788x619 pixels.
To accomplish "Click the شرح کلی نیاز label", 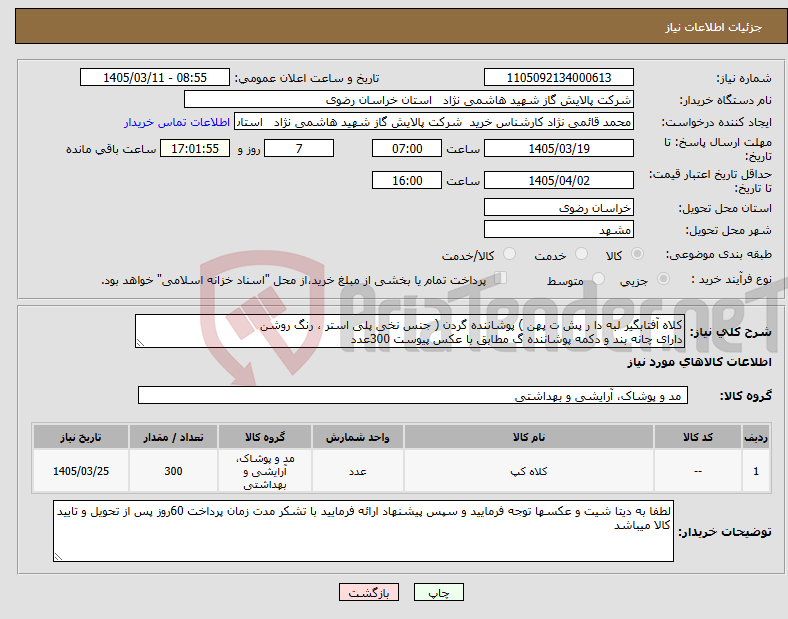I will pyautogui.click(x=730, y=332).
